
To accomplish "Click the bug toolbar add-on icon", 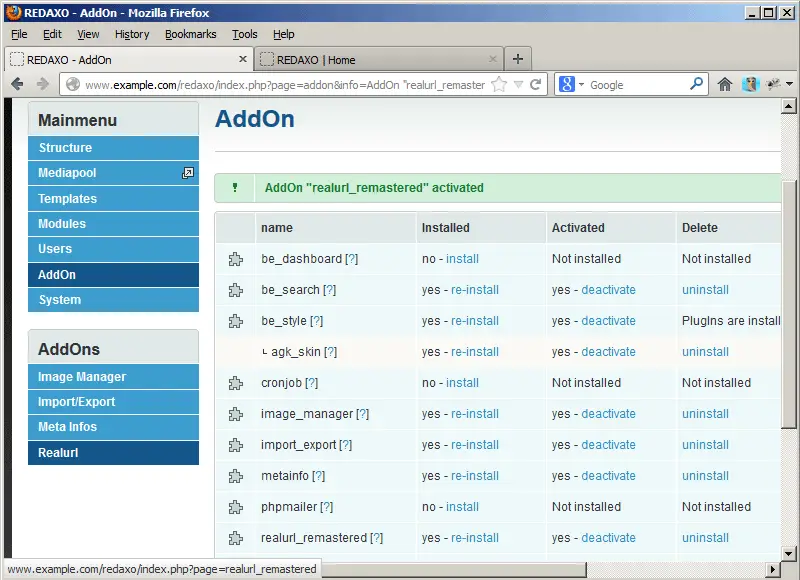I will pos(773,84).
